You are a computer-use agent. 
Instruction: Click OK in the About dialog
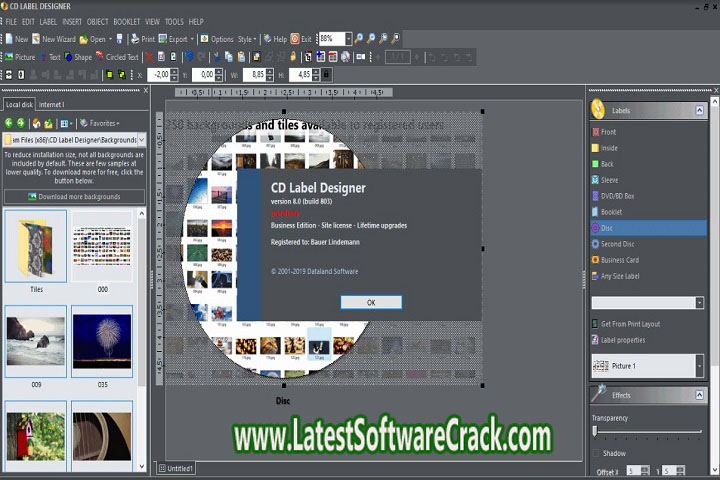(x=371, y=302)
